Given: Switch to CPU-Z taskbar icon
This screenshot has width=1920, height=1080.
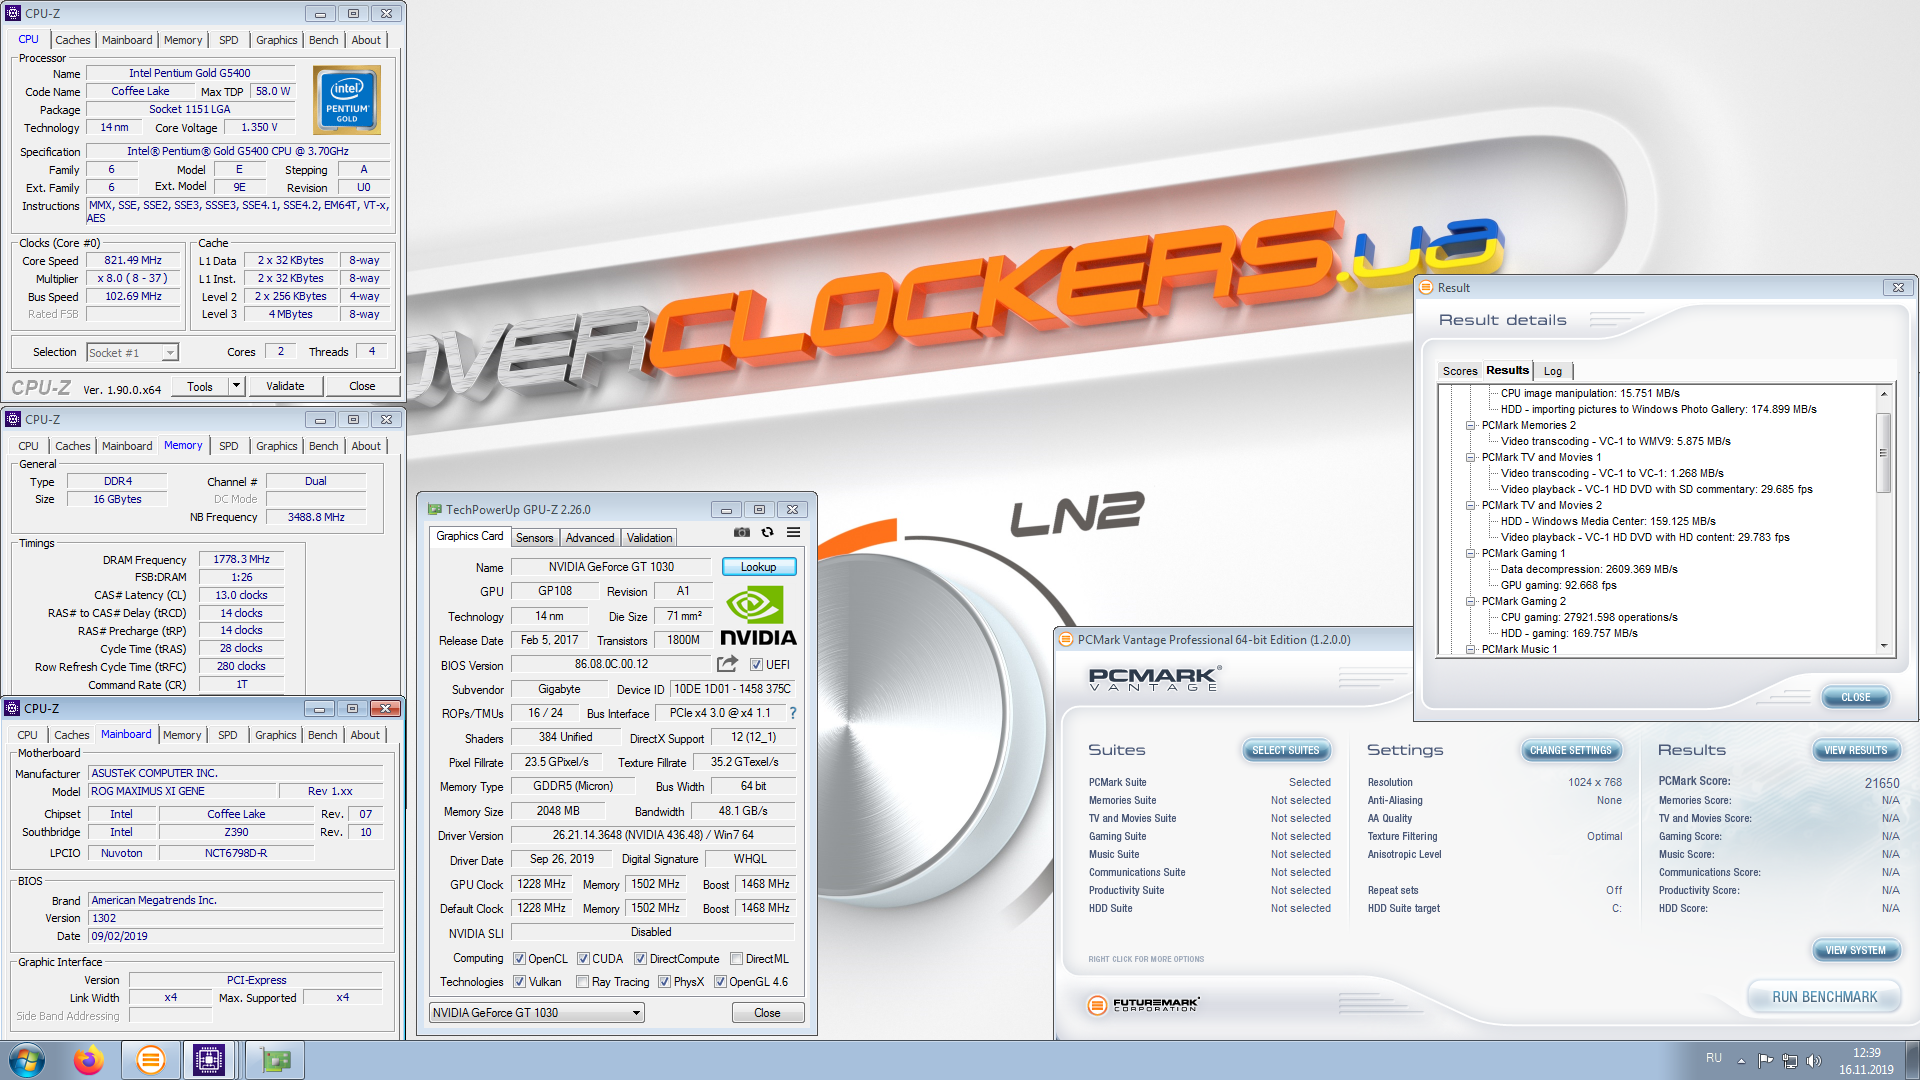Looking at the screenshot, I should [x=209, y=1060].
